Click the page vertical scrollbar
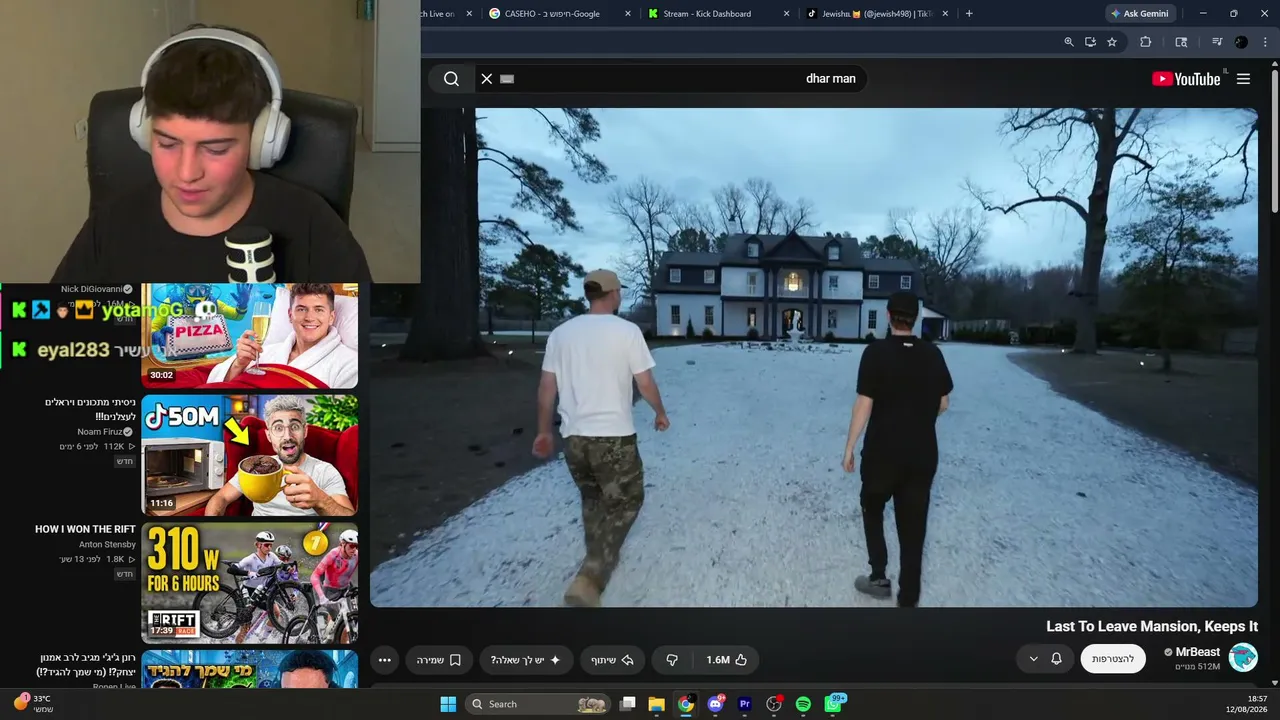This screenshot has width=1280, height=720. tap(1274, 140)
